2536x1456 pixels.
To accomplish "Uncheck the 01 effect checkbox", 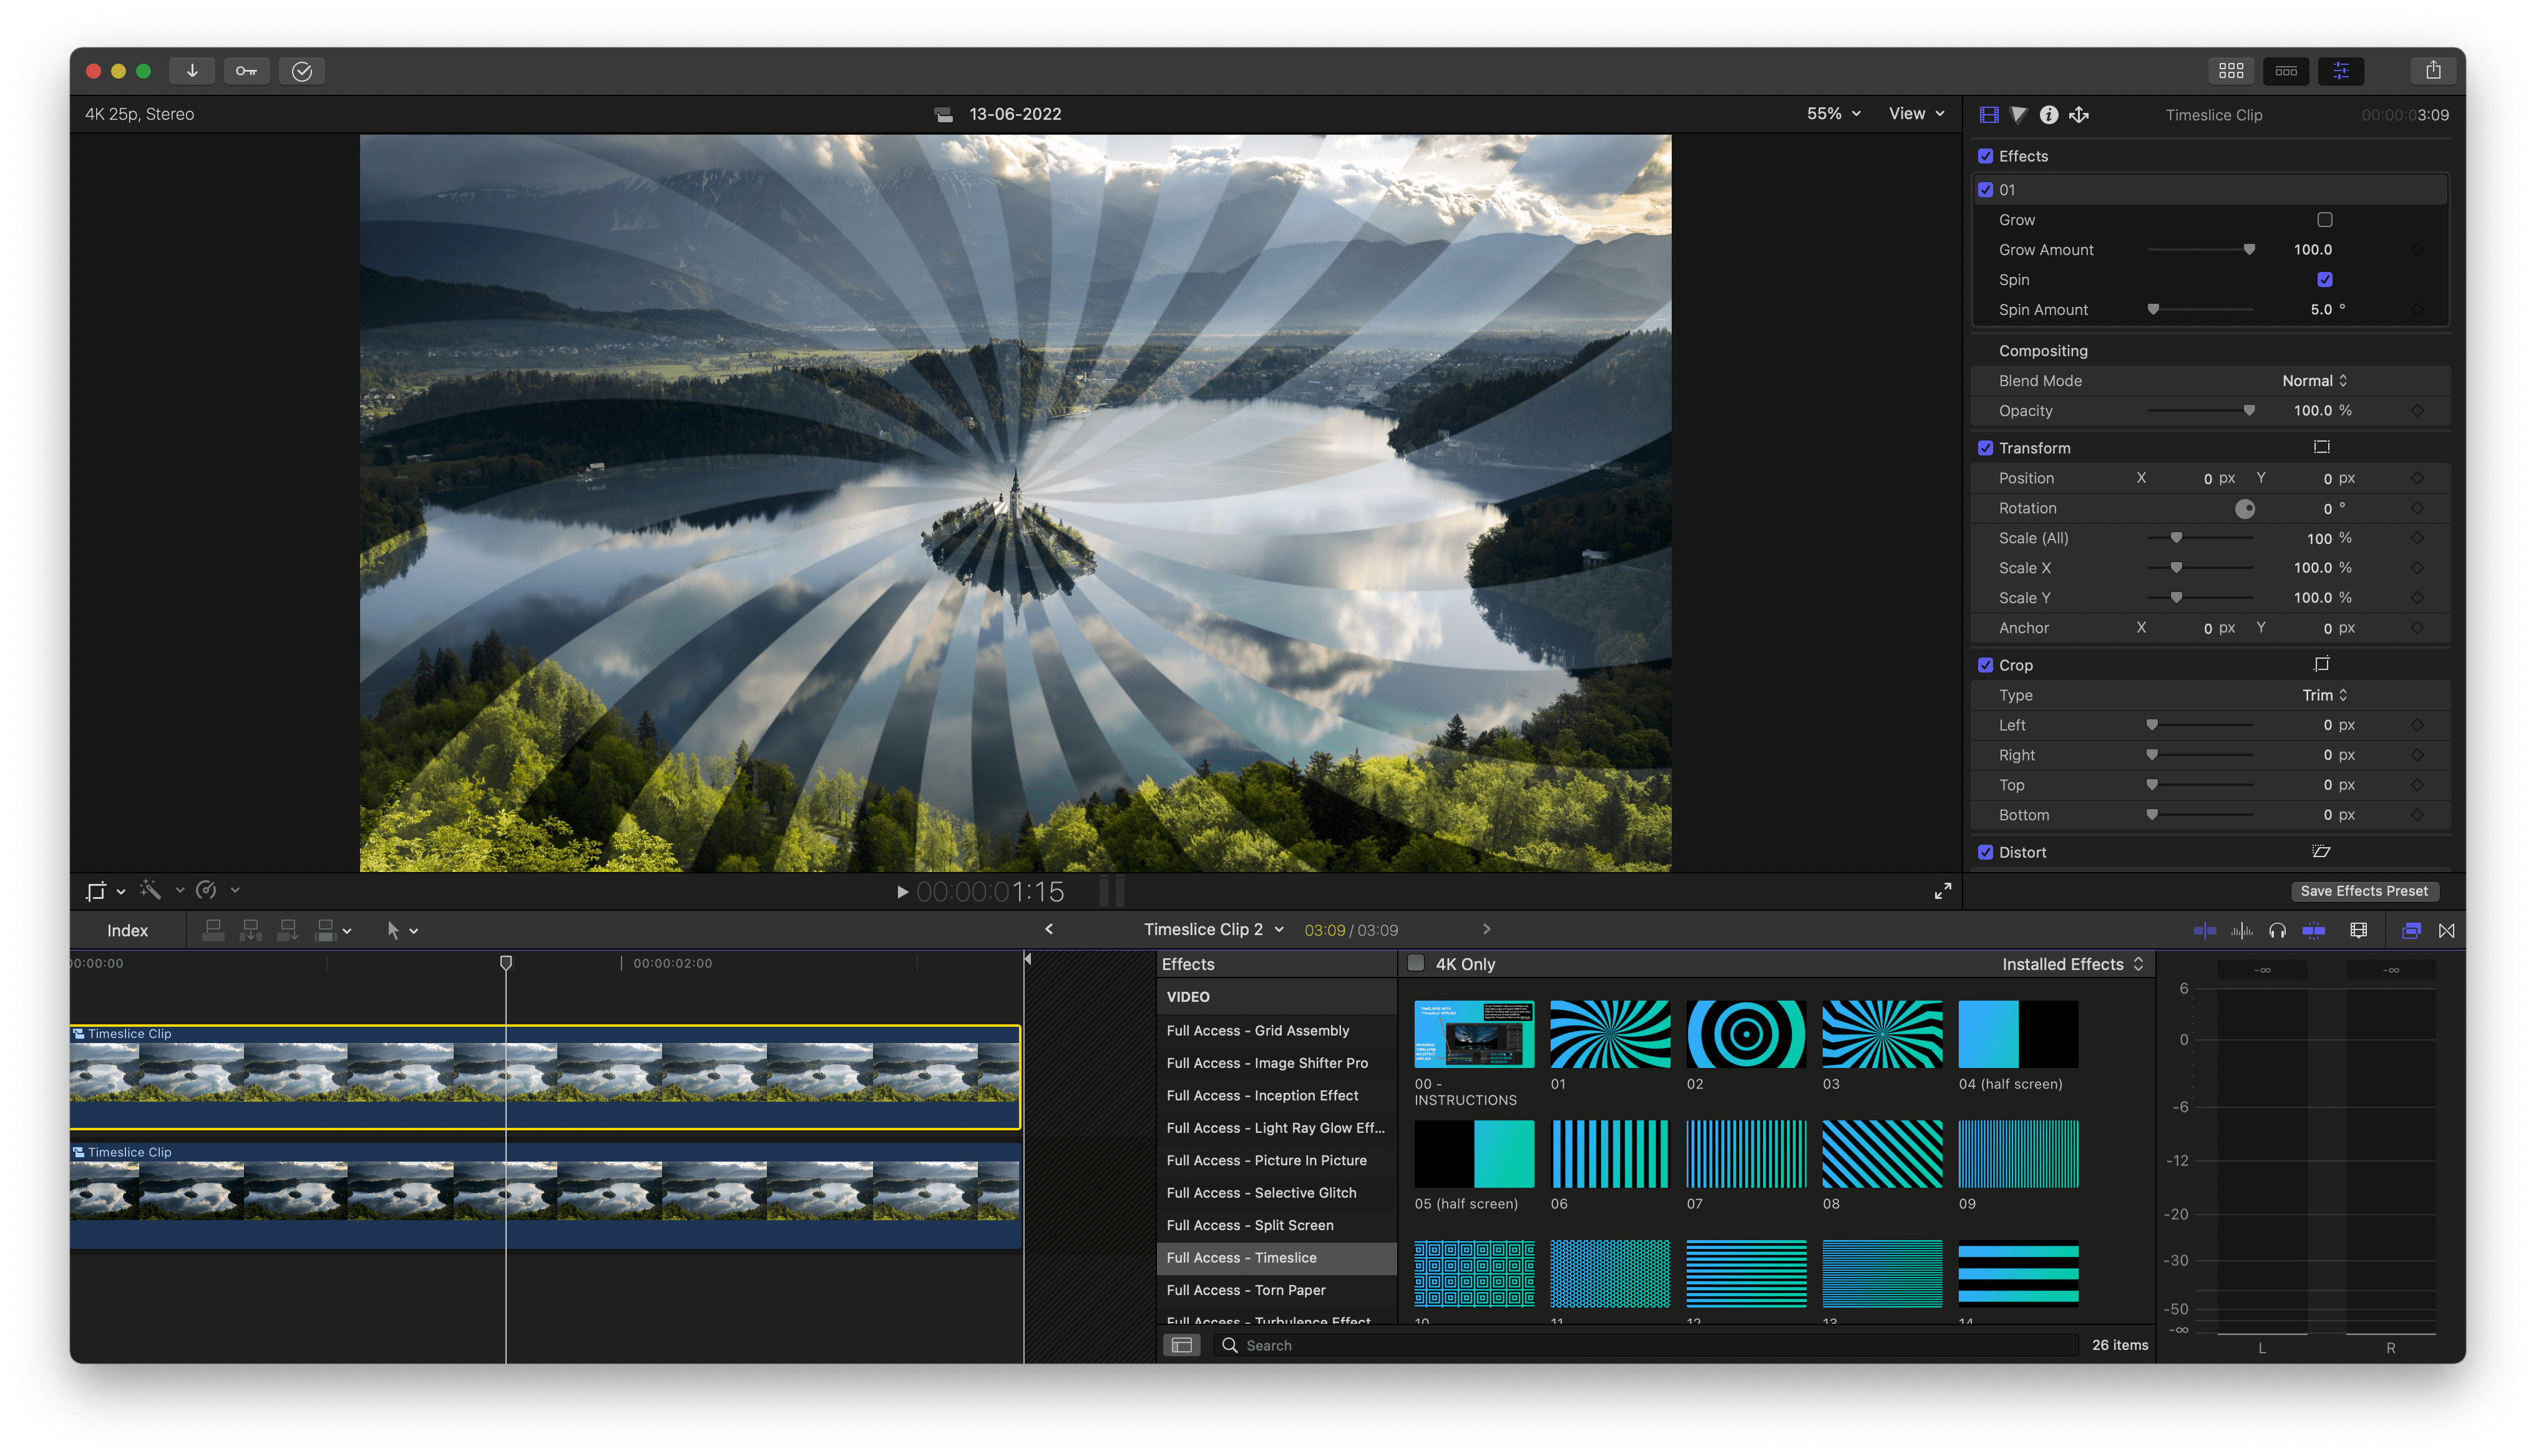I will pyautogui.click(x=1986, y=189).
